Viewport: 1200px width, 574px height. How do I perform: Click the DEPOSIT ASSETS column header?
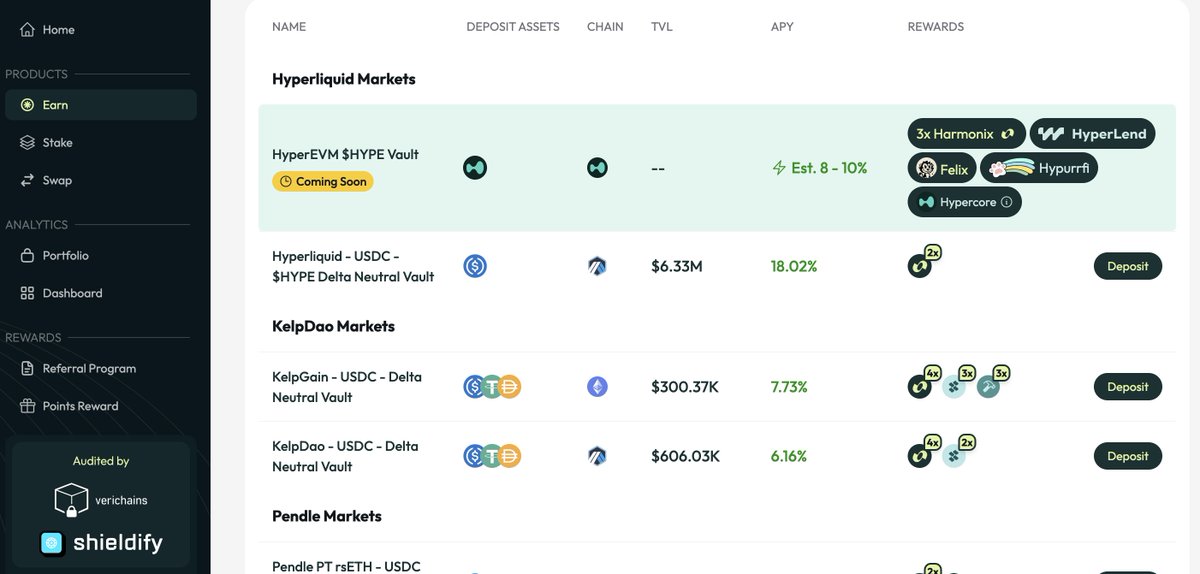point(513,27)
